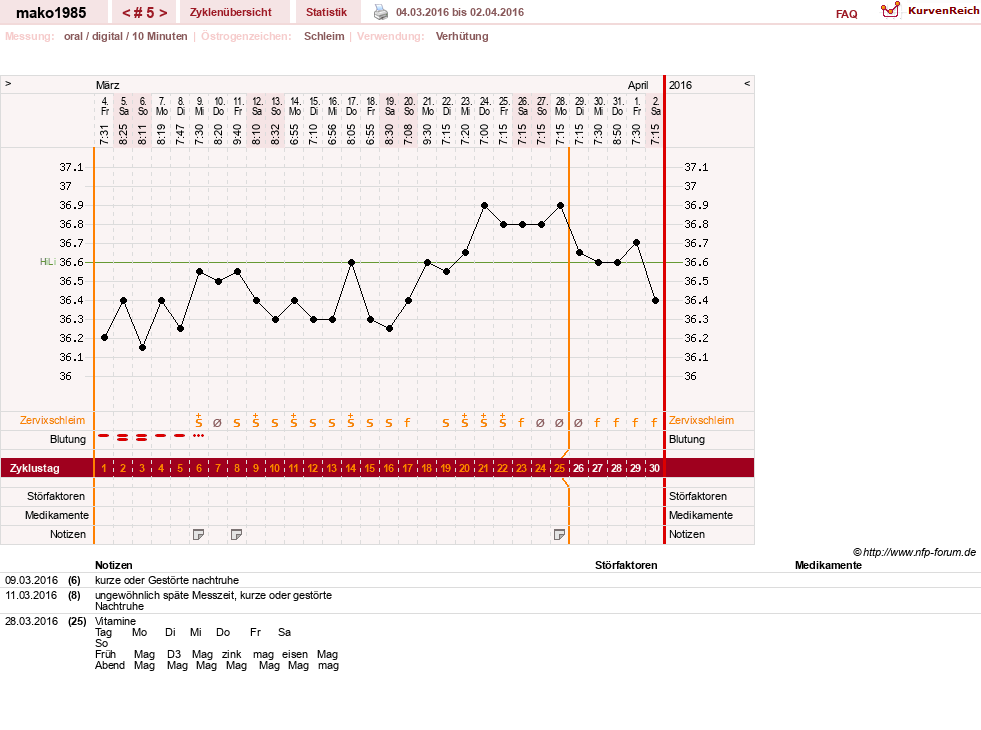Click the Medikamente column heading below the chart
This screenshot has width=981, height=730.
pos(828,565)
